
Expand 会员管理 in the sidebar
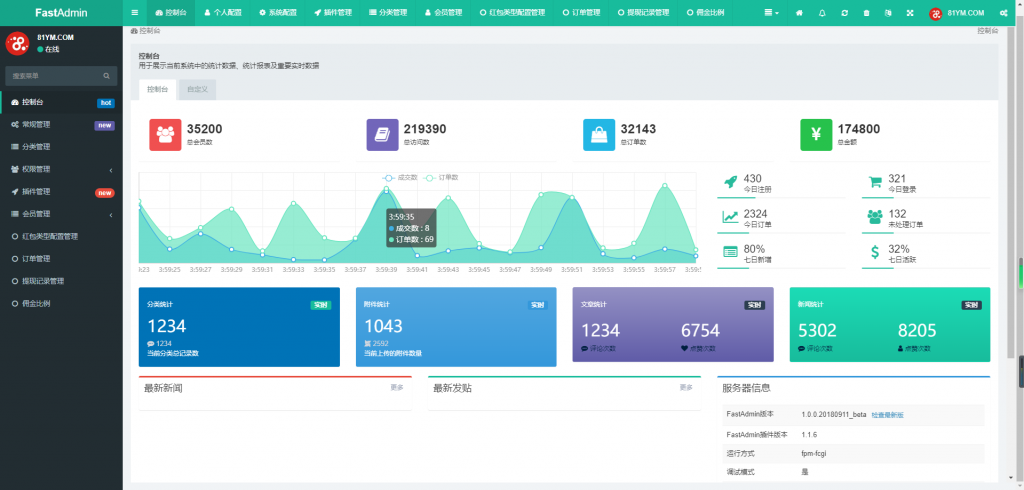click(x=58, y=214)
